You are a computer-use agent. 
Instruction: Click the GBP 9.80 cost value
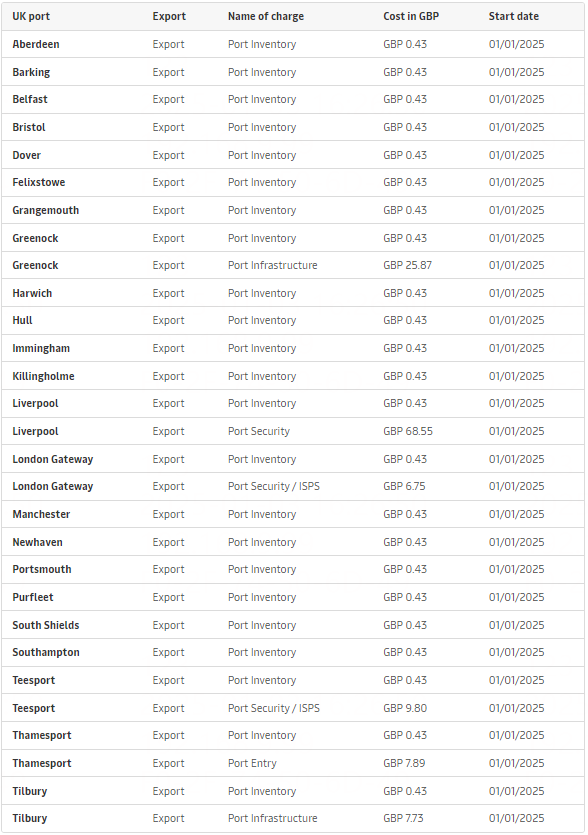tap(405, 708)
